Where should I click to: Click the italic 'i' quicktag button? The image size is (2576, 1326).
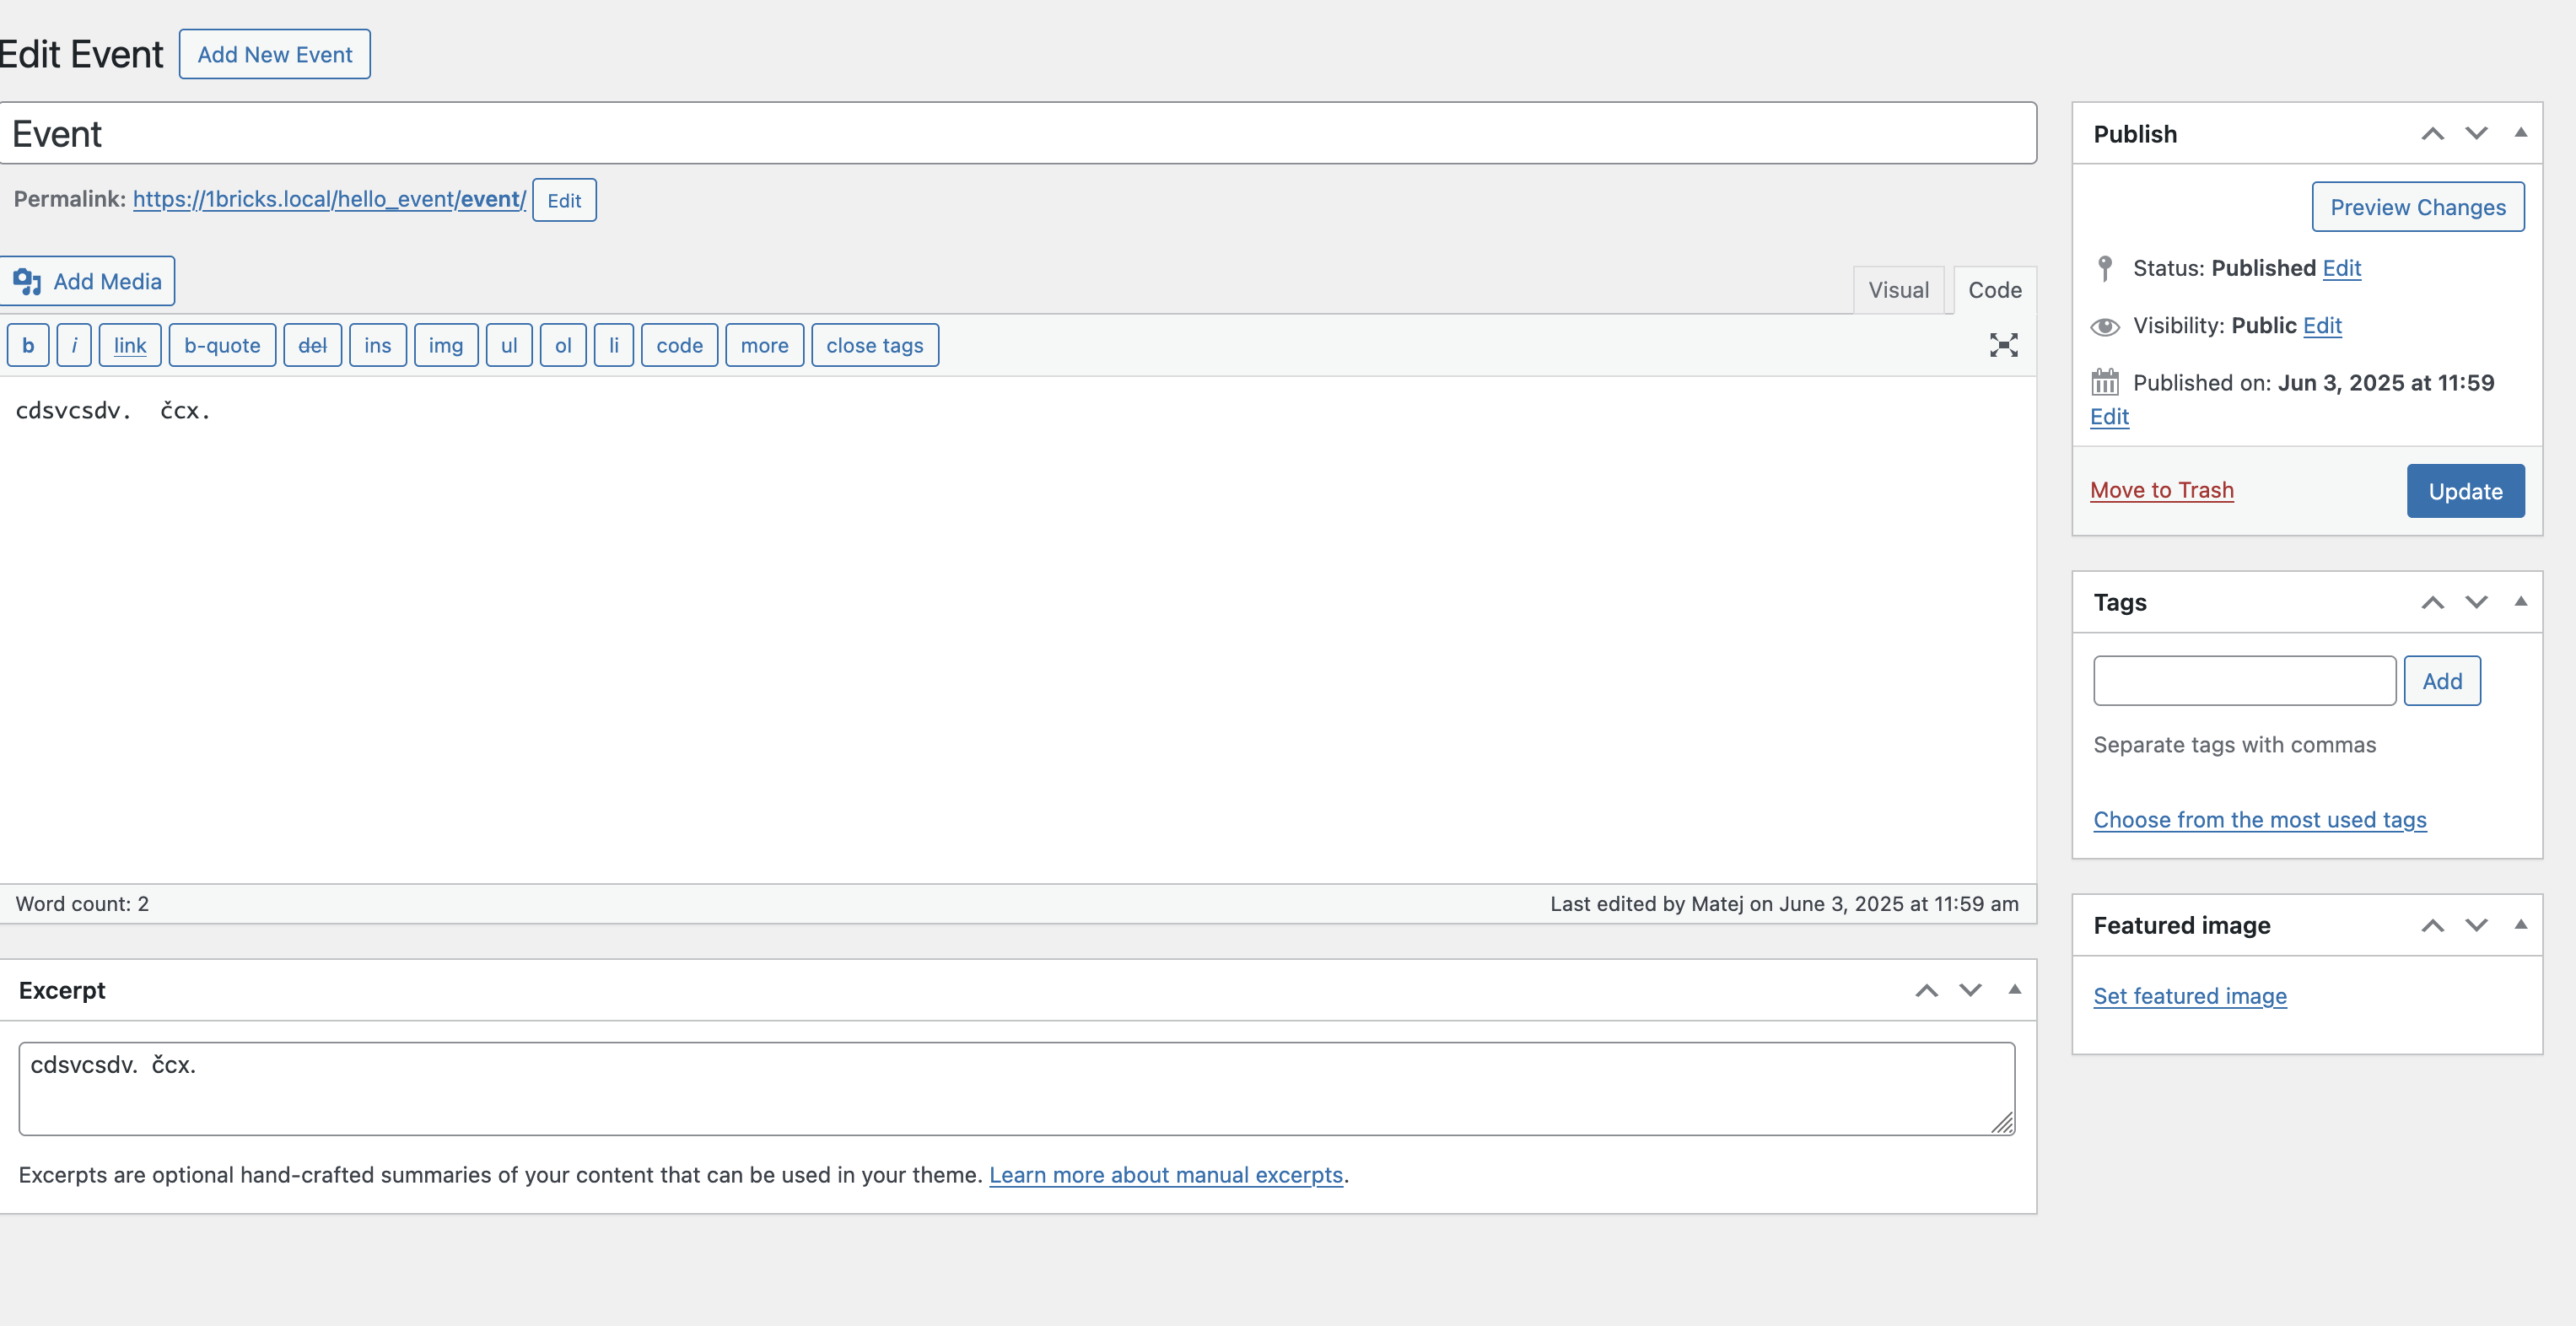coord(74,345)
